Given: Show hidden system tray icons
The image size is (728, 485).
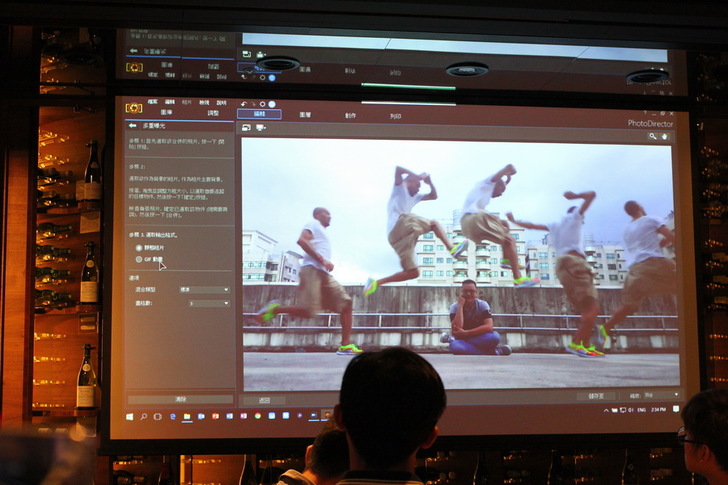Looking at the screenshot, I should coord(605,410).
